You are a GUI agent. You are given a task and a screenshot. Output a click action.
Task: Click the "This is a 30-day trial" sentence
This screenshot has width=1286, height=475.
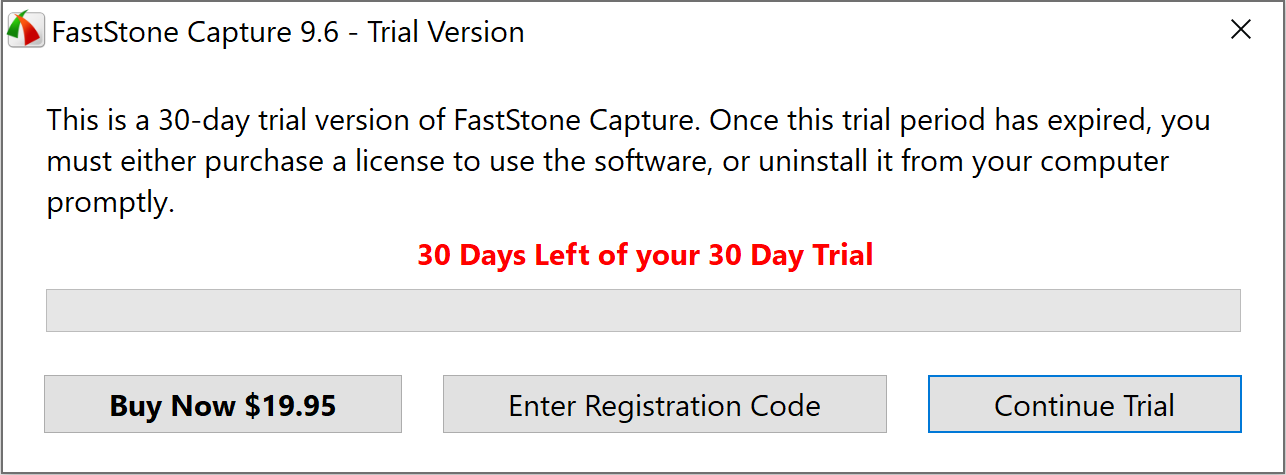pyautogui.click(x=200, y=121)
